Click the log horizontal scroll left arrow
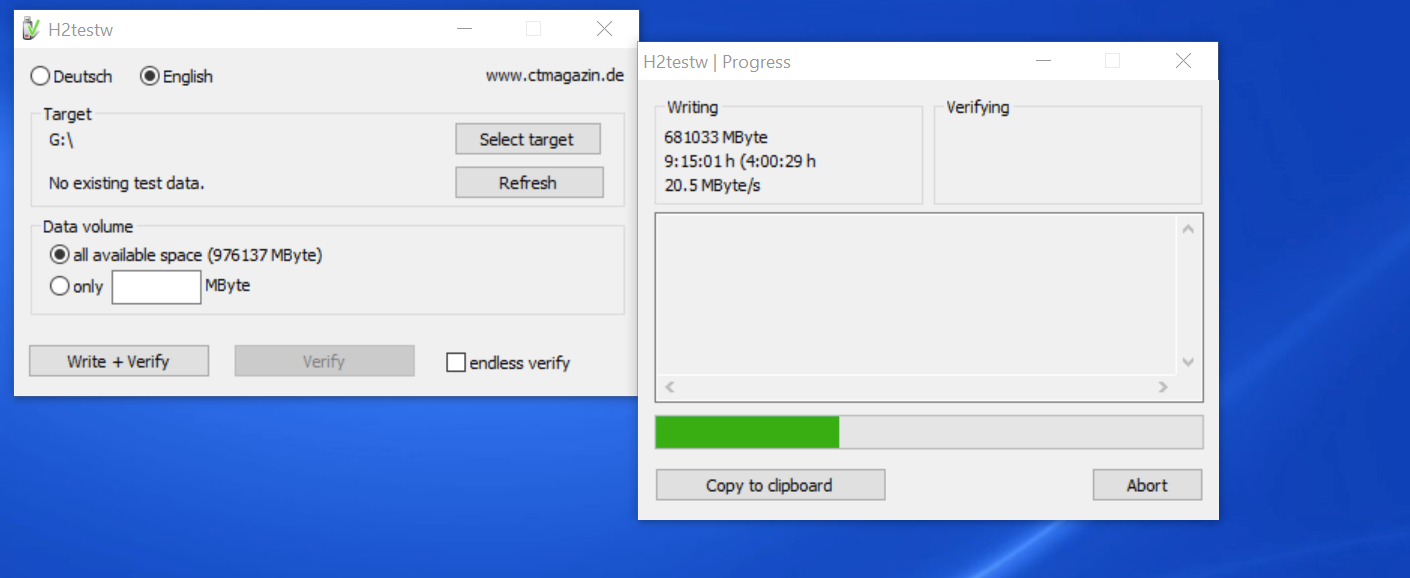Viewport: 1410px width, 578px height. coord(670,387)
